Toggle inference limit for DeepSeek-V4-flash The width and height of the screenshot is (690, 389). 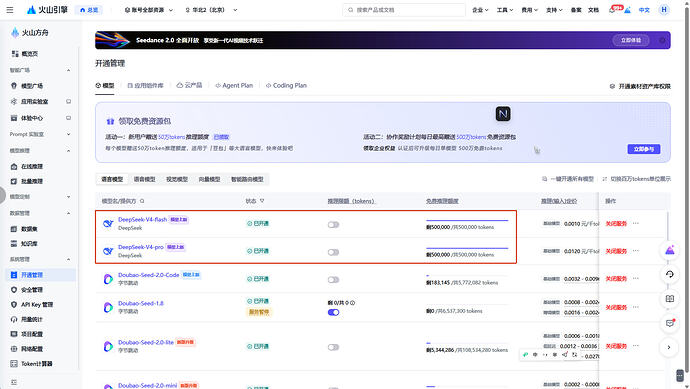(x=333, y=225)
